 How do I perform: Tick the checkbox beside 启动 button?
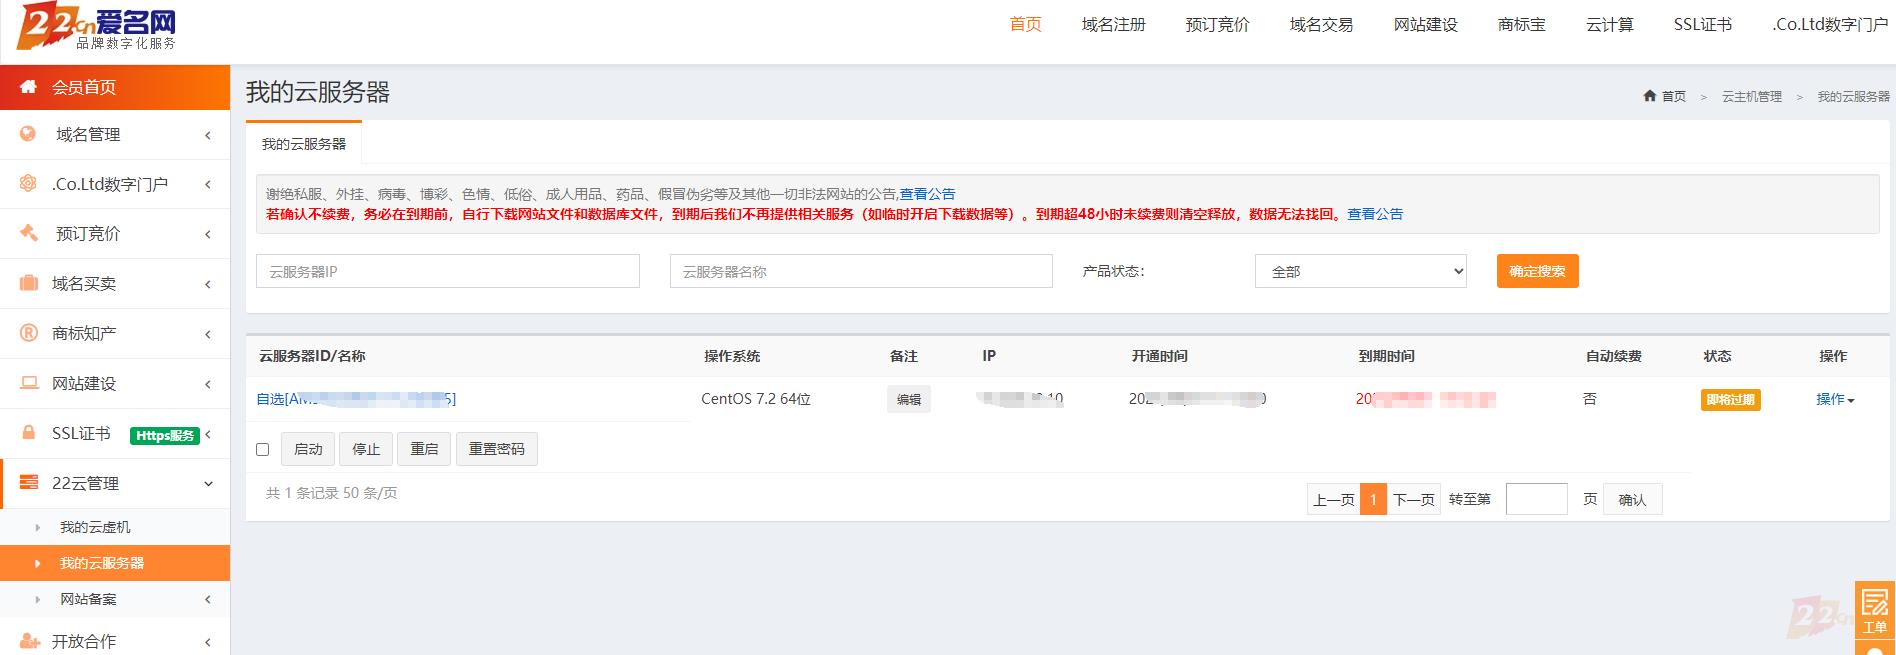[263, 449]
